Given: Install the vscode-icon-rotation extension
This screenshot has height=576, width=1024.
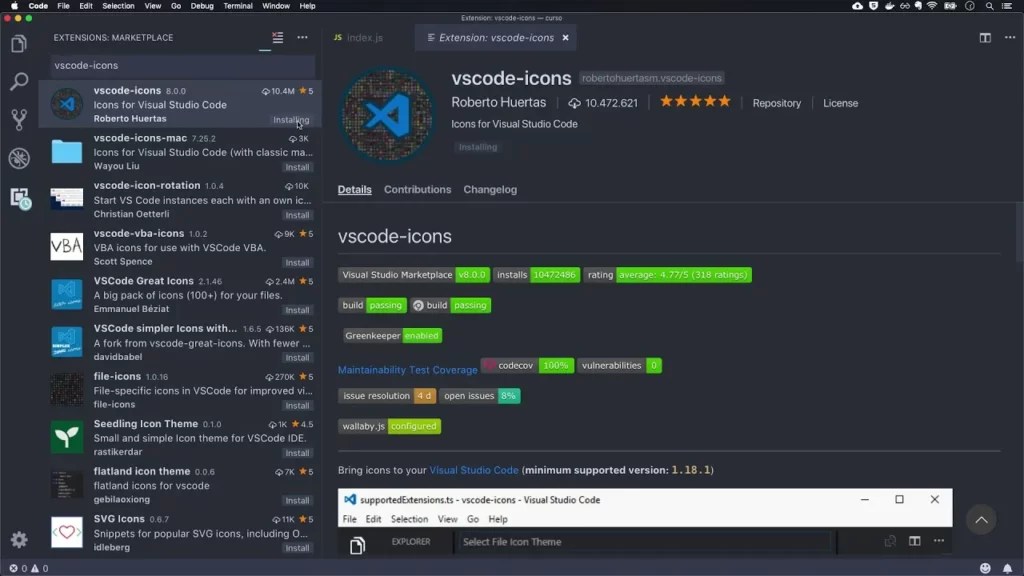Looking at the screenshot, I should point(297,215).
